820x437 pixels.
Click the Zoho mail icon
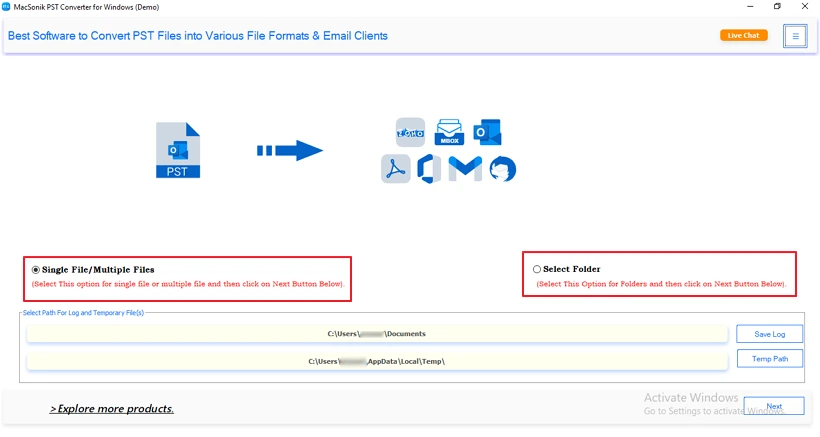(x=411, y=132)
